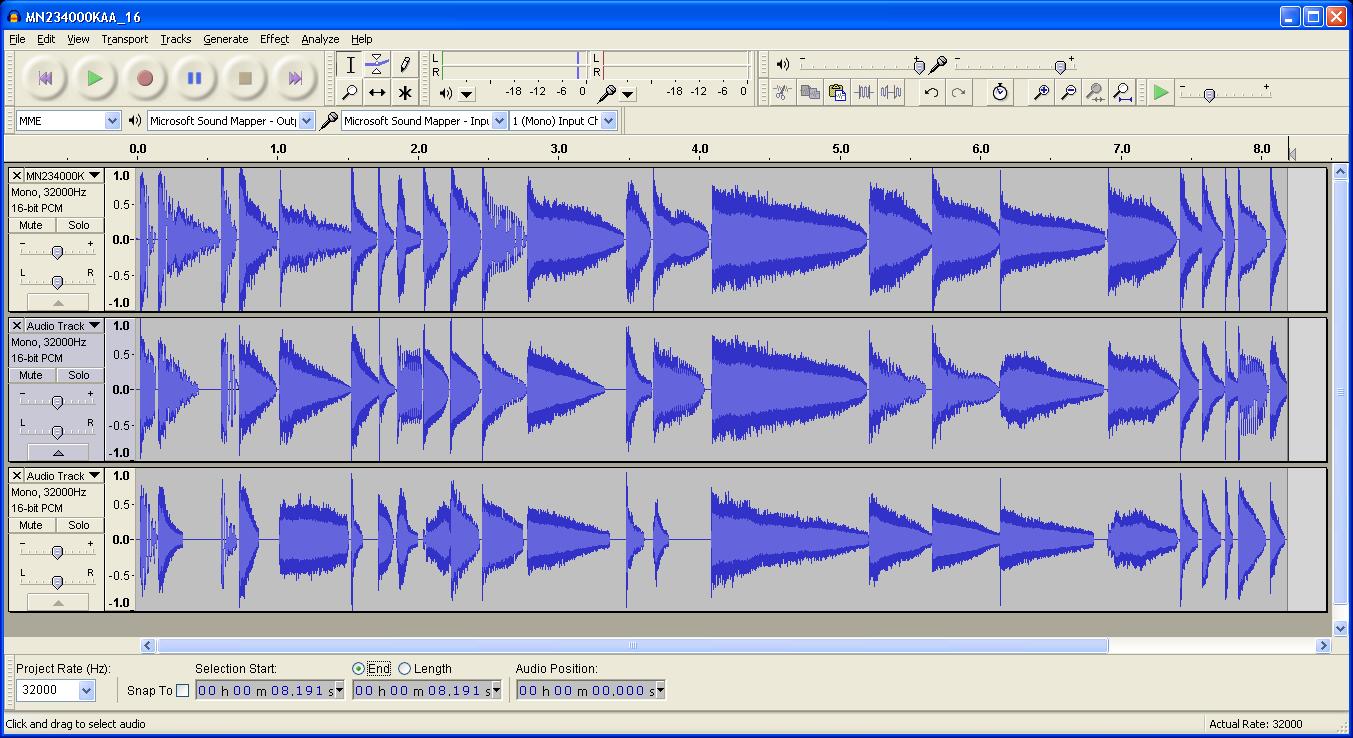Solo the second Audio Track
The height and width of the screenshot is (738, 1353).
pos(79,375)
